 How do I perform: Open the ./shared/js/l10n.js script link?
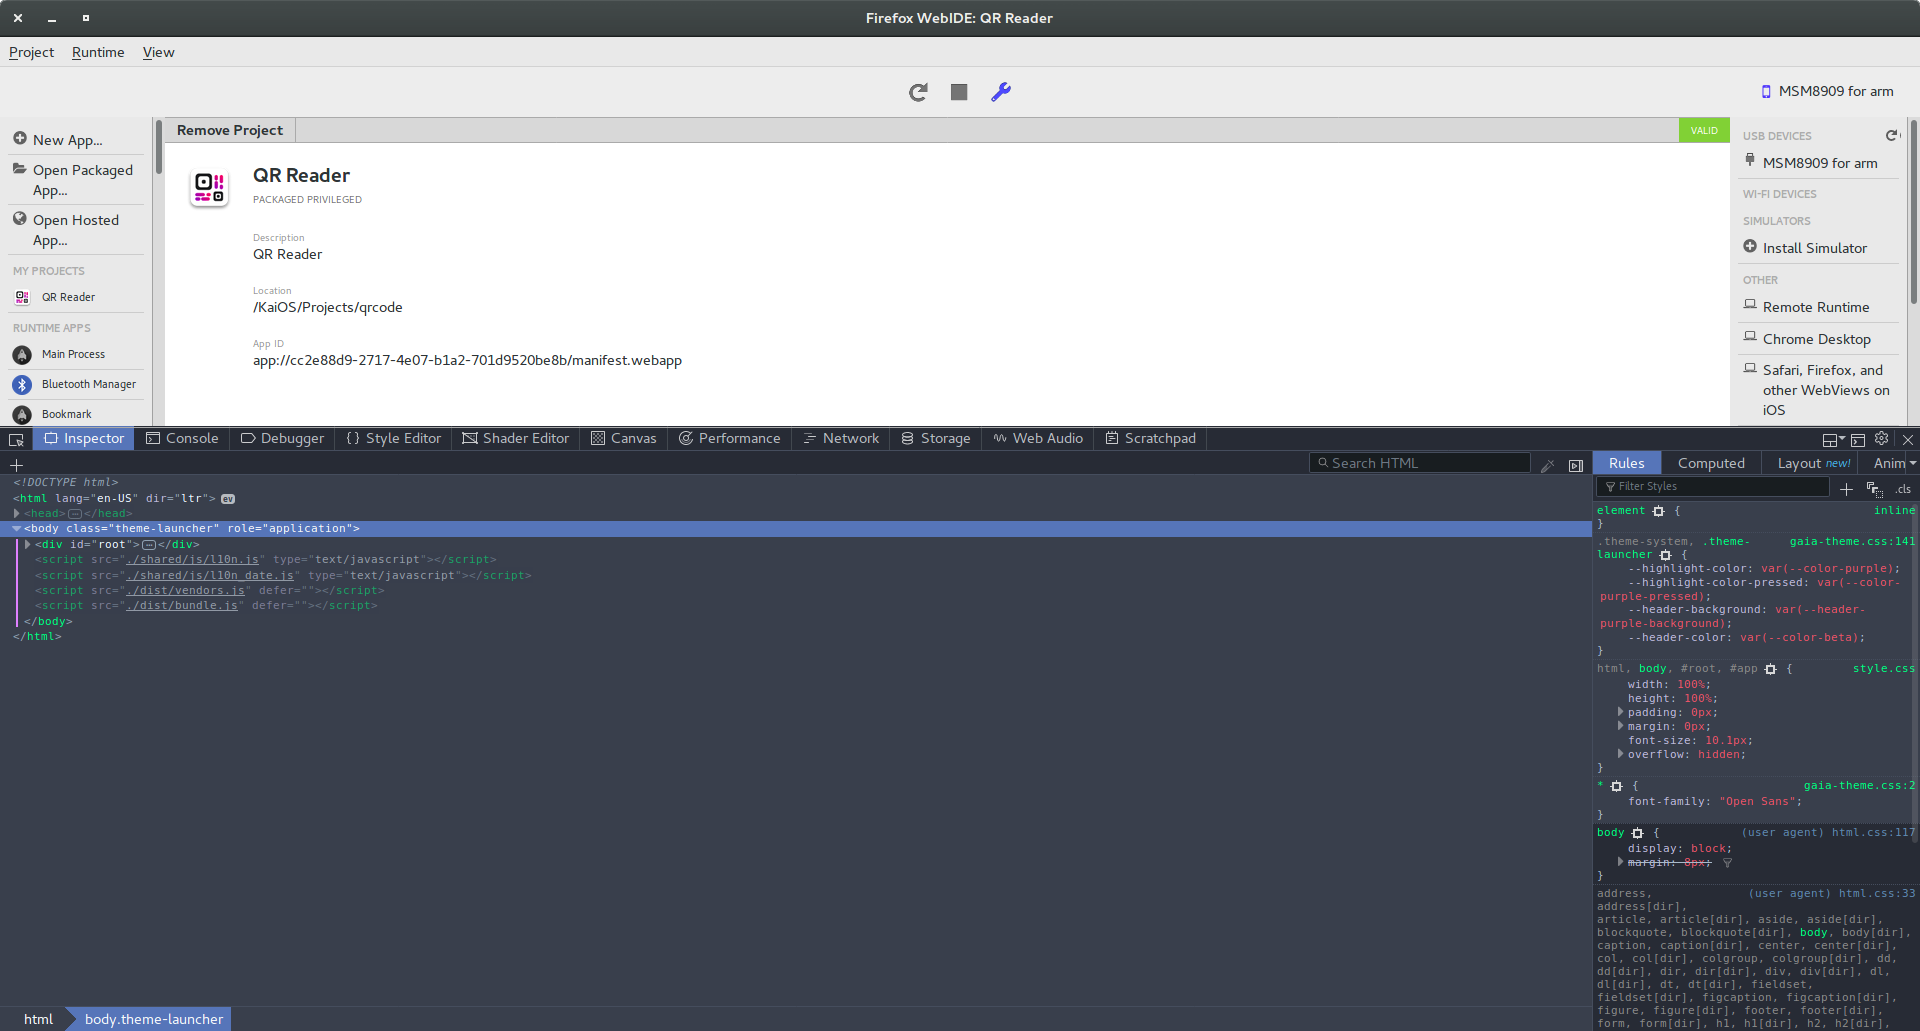193,559
